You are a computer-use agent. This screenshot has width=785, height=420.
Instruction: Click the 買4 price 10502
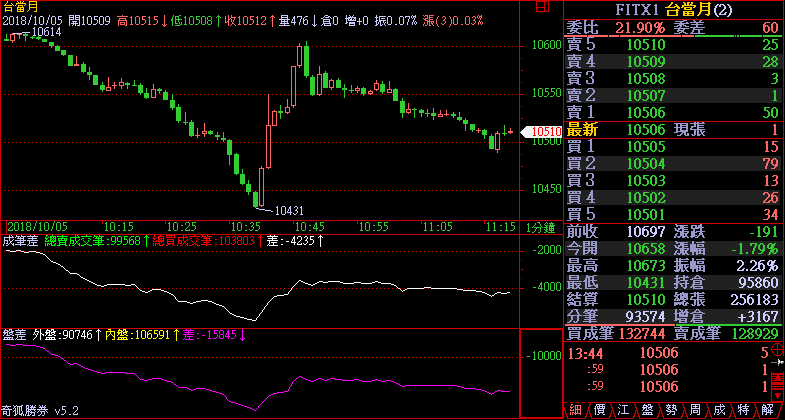pyautogui.click(x=646, y=197)
